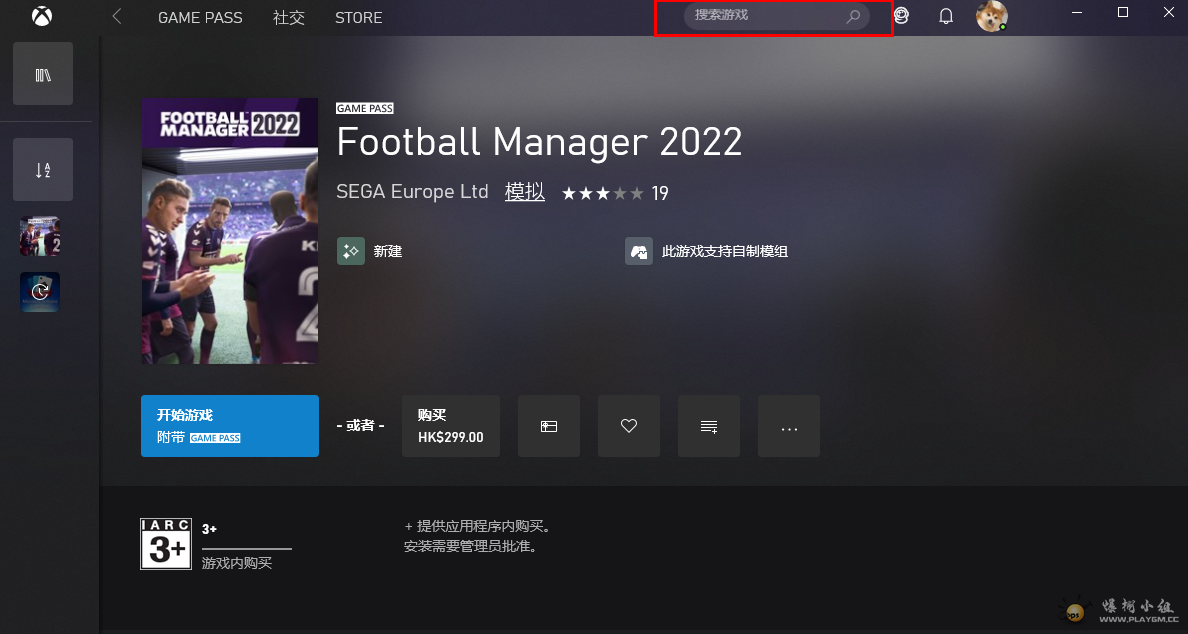Image resolution: width=1188 pixels, height=634 pixels.
Task: Click the 搜索游戏 search field
Action: (x=777, y=15)
